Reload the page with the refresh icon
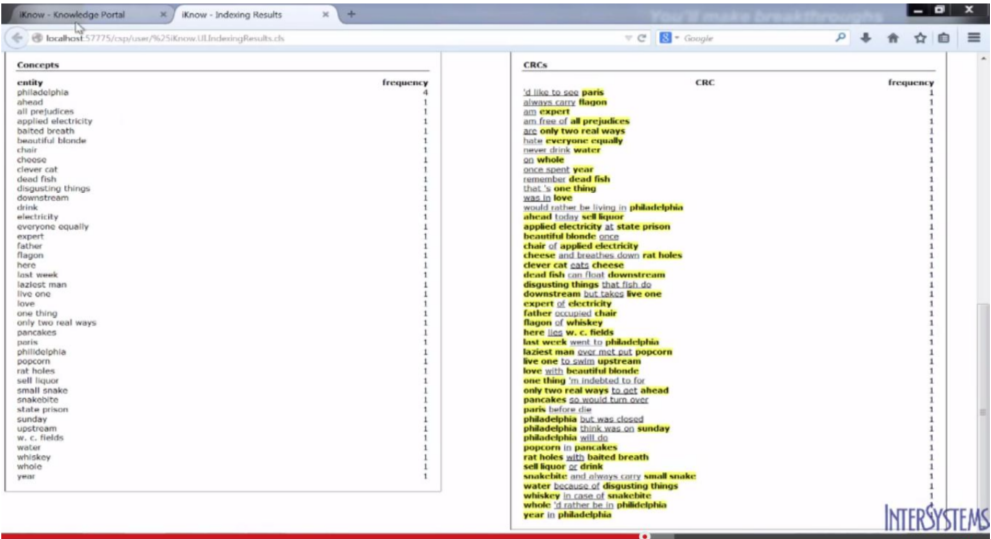This screenshot has width=991, height=539. 642,38
